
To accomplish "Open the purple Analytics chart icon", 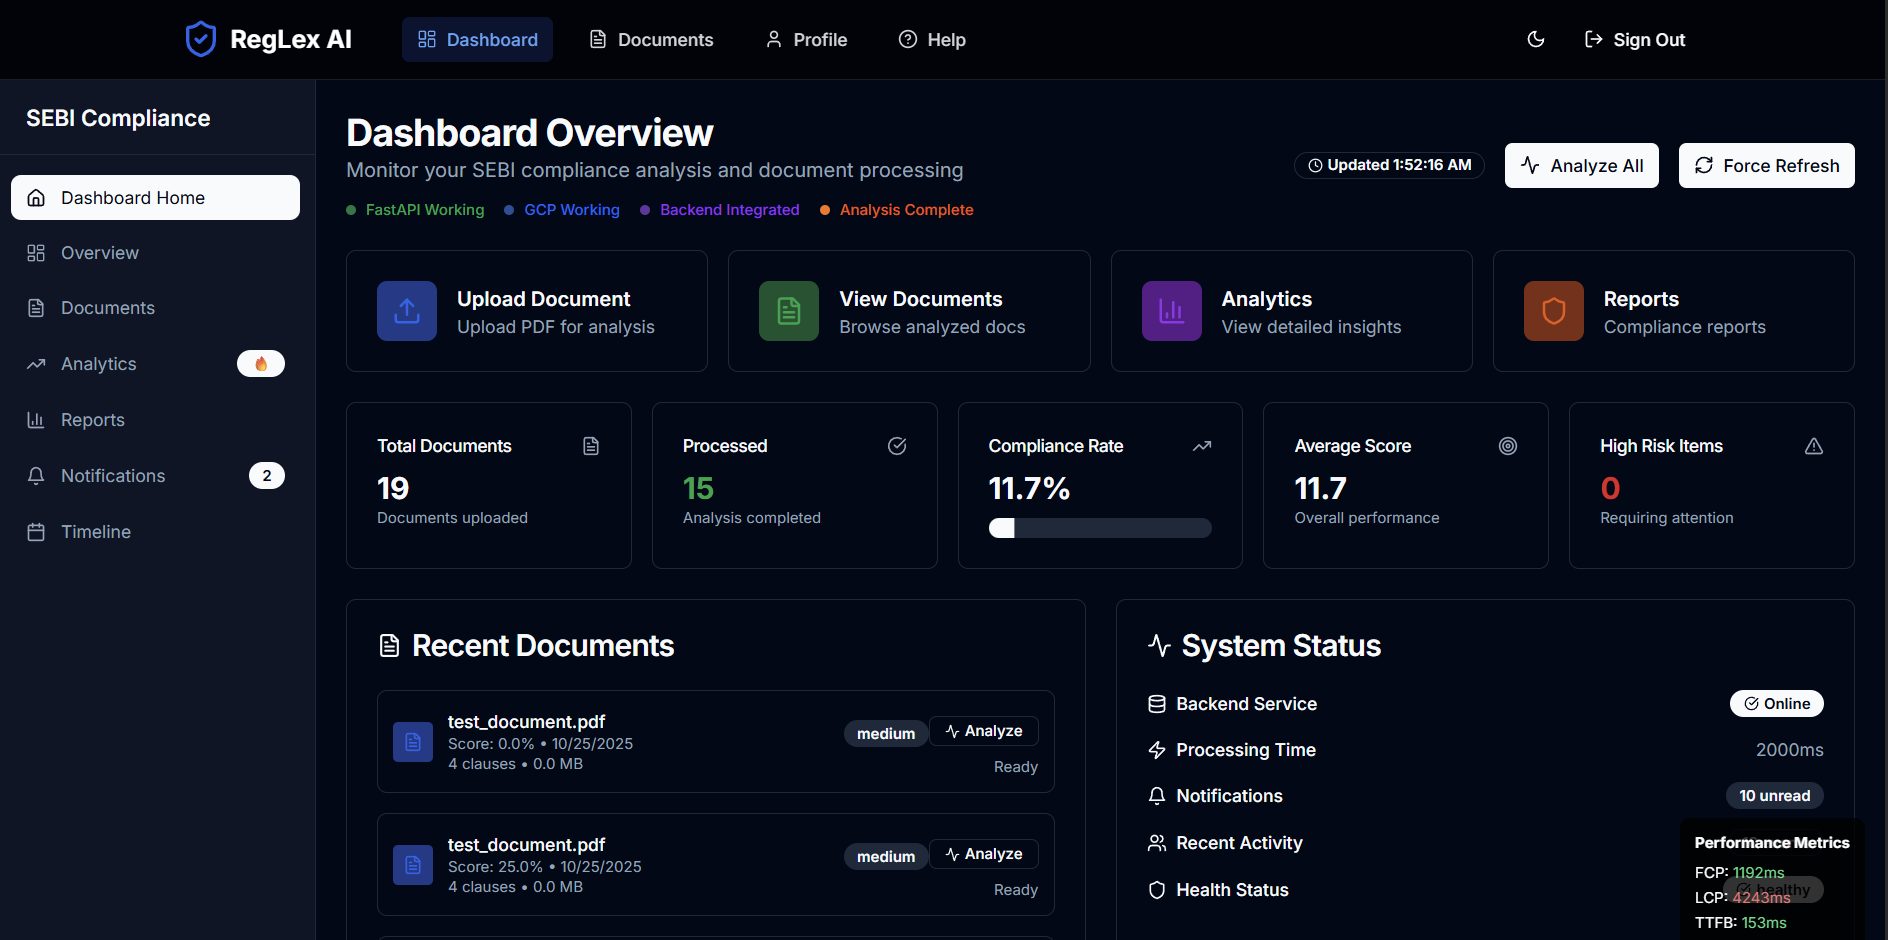I will [1171, 311].
